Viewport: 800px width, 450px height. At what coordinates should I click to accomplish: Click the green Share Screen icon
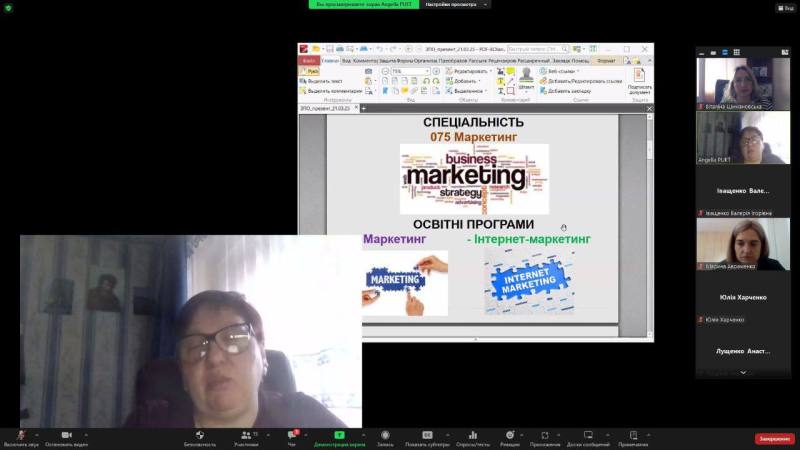coord(339,435)
